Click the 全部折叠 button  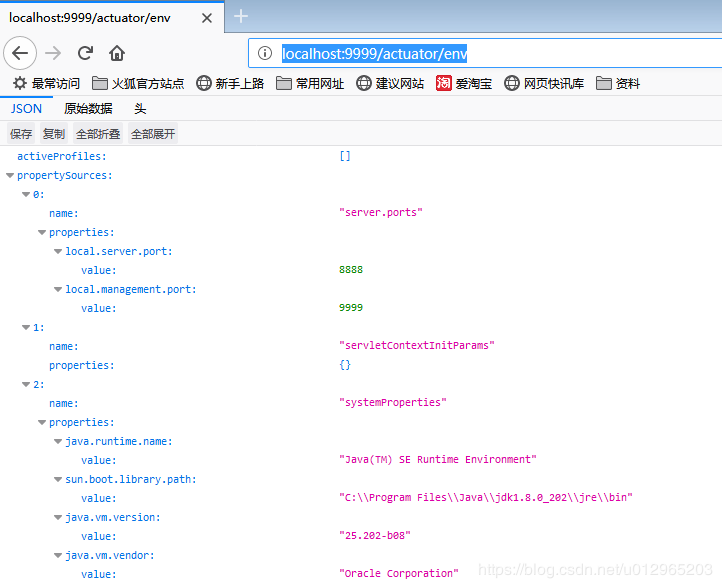98,134
